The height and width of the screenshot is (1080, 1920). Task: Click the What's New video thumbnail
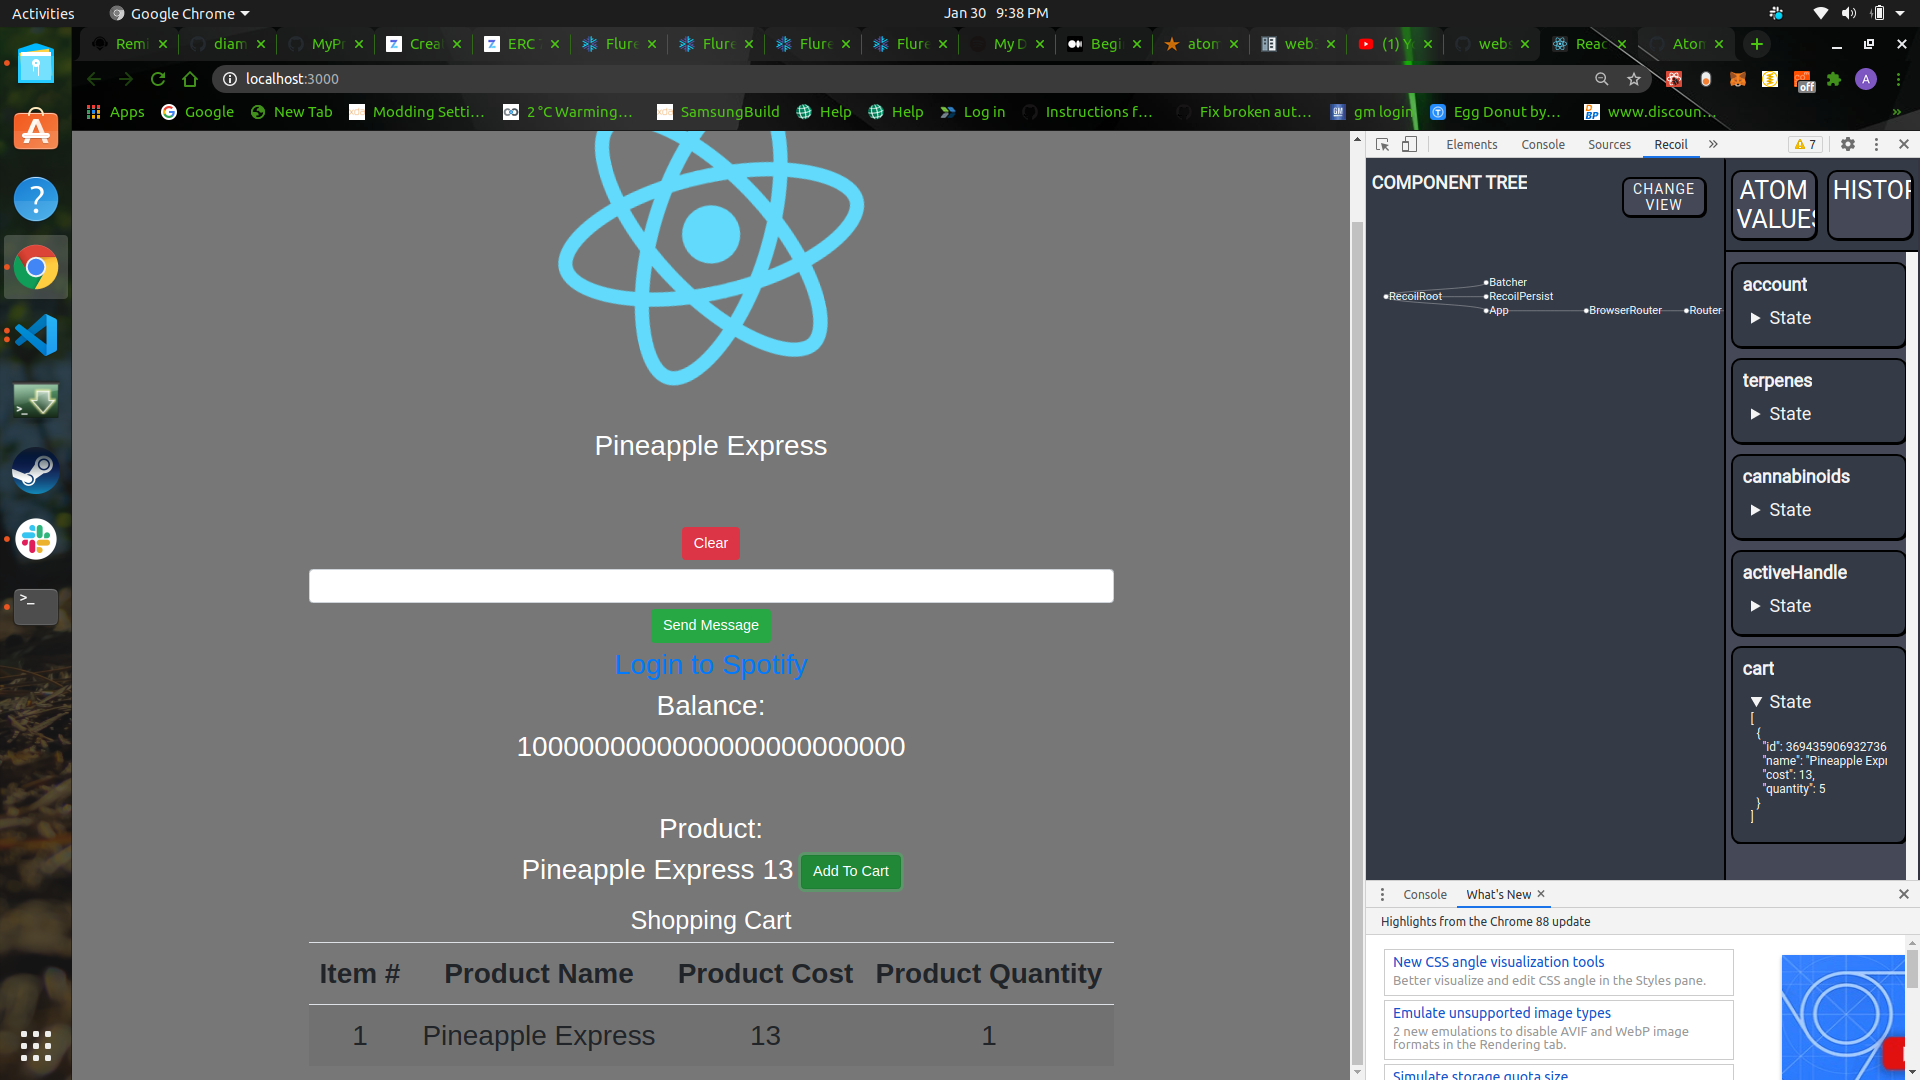tap(1842, 1016)
